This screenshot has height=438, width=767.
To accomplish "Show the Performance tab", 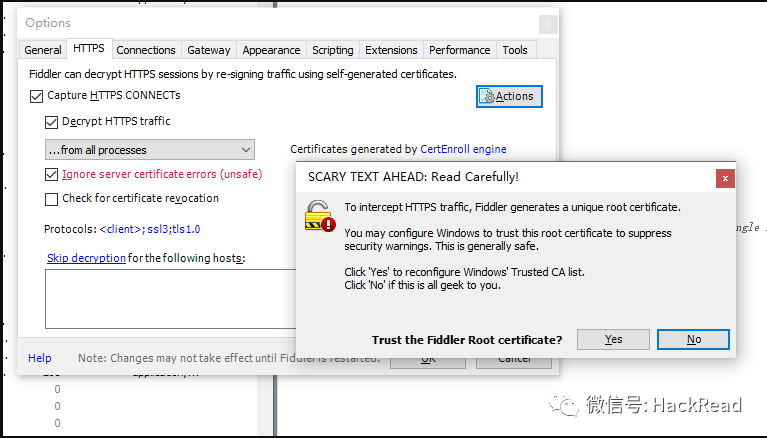I will [460, 50].
